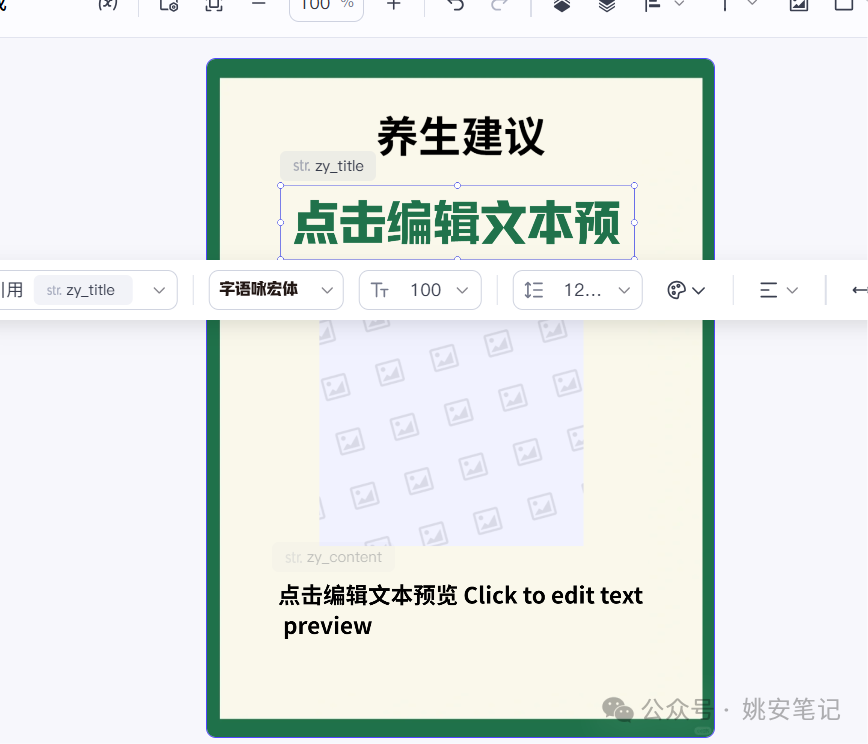The image size is (868, 744).
Task: Click the insert image icon in top toolbar
Action: [x=799, y=5]
